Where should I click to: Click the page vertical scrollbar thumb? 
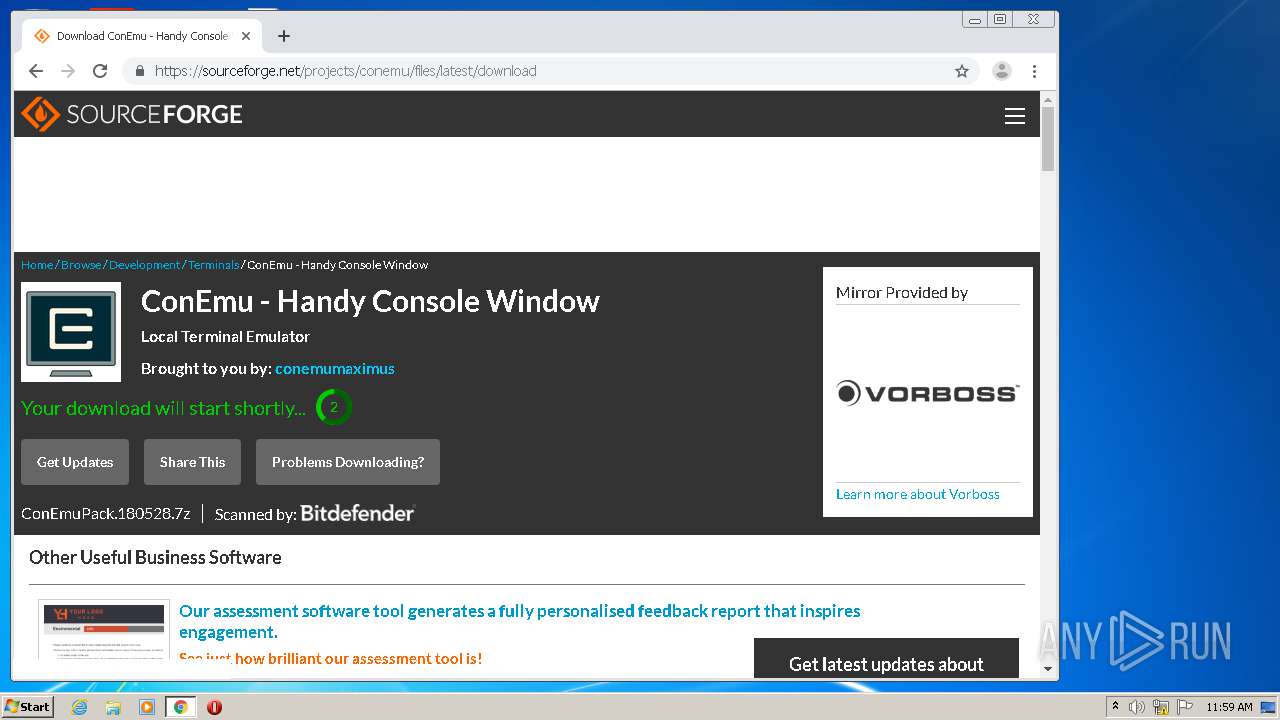[1048, 139]
